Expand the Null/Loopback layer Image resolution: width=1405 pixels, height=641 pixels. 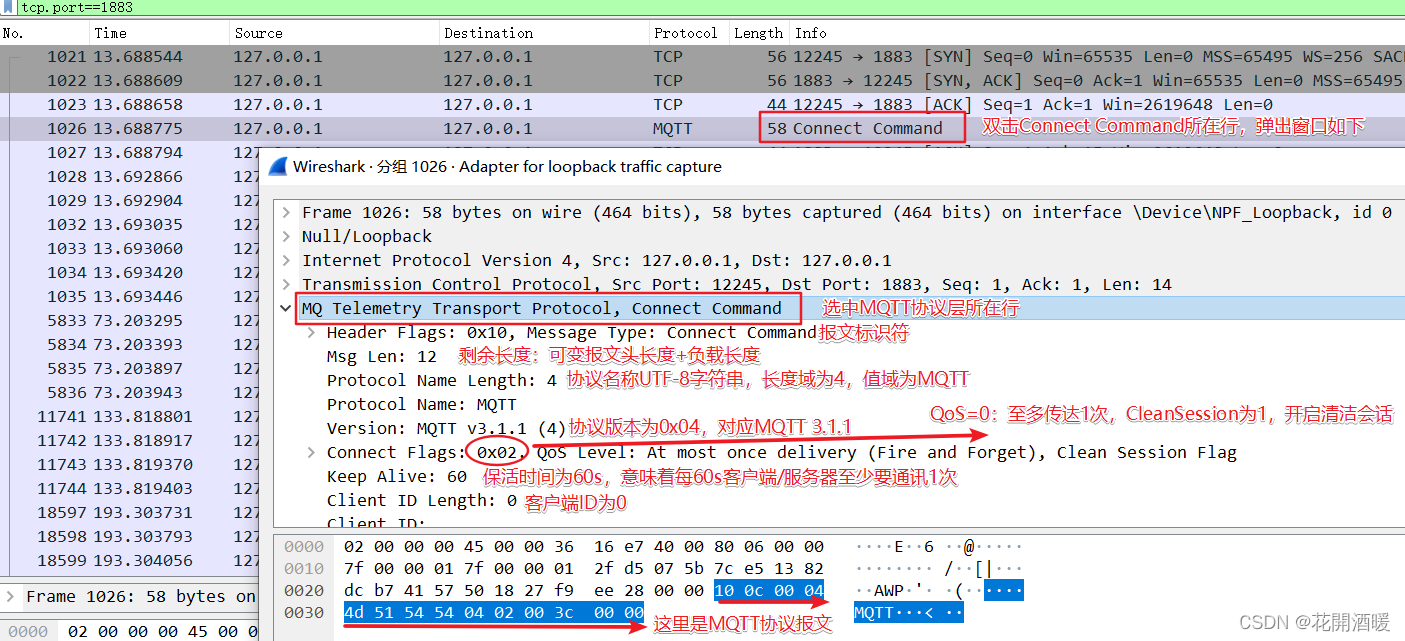coord(285,236)
